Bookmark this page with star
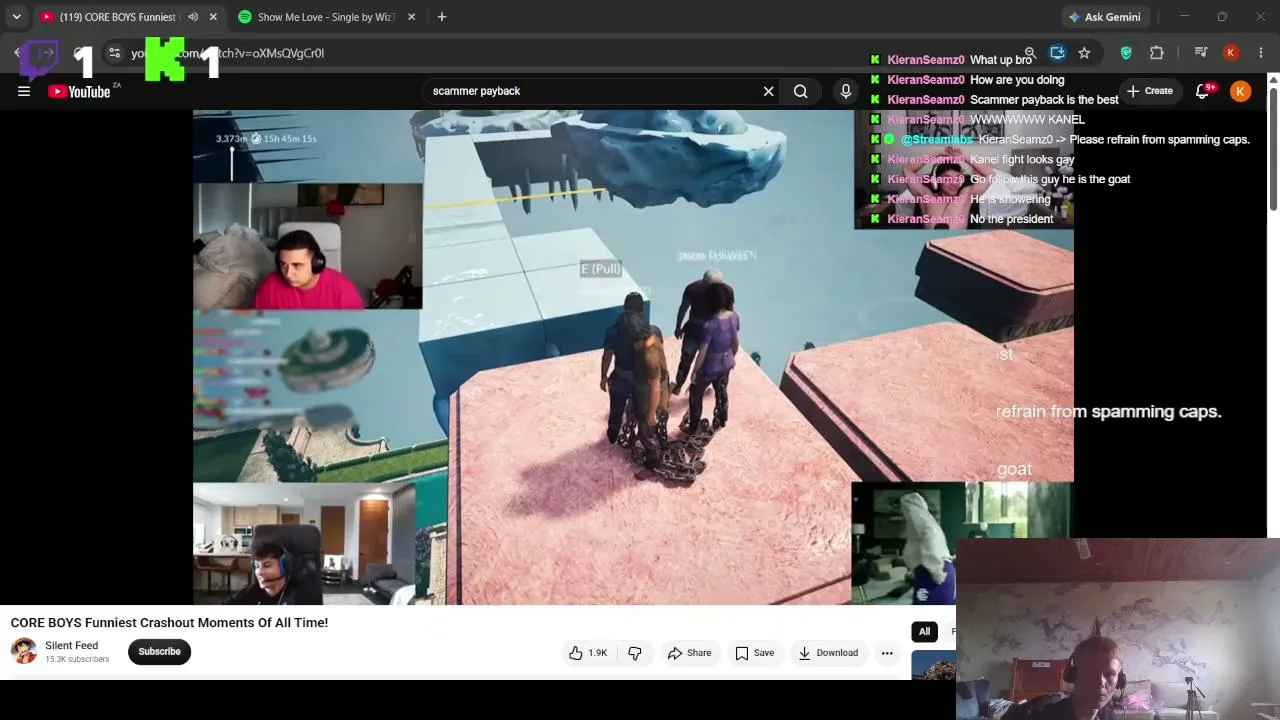1280x720 pixels. pyautogui.click(x=1084, y=53)
